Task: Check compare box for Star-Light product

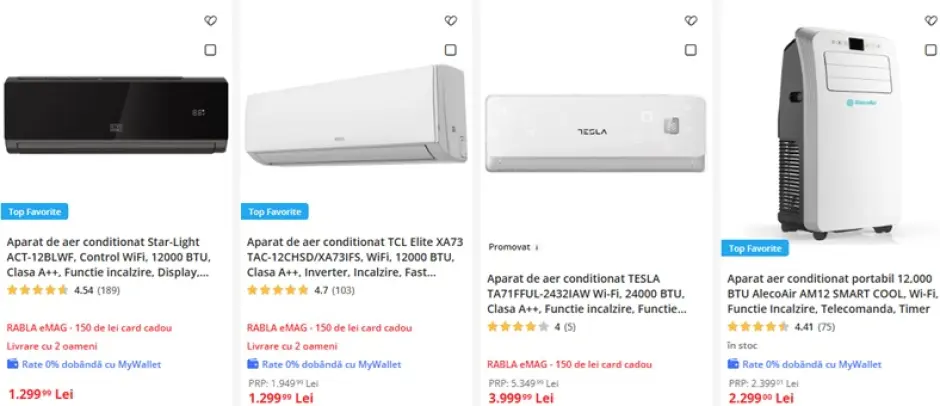Action: (210, 50)
